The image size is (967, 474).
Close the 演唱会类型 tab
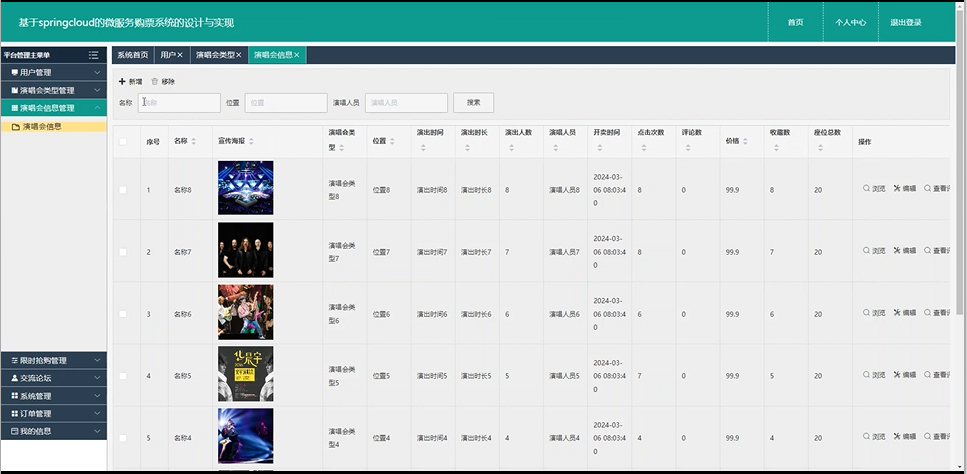coord(239,55)
